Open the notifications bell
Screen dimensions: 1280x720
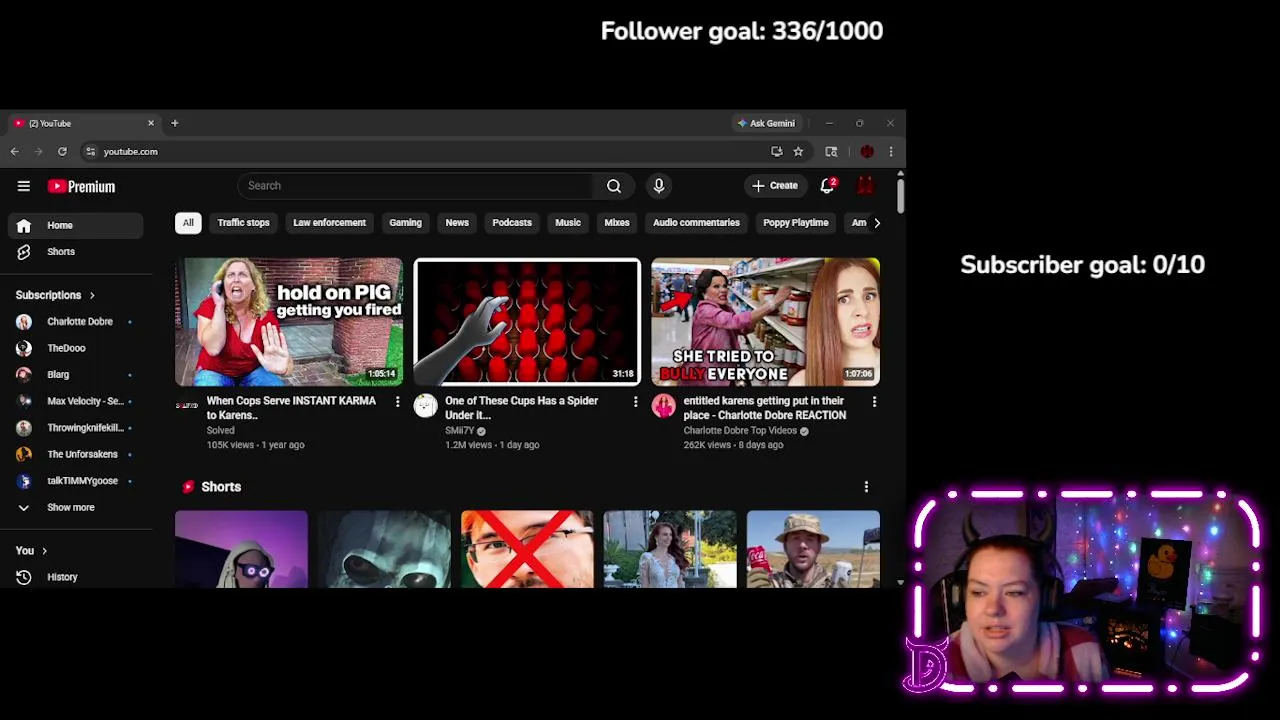tap(828, 186)
